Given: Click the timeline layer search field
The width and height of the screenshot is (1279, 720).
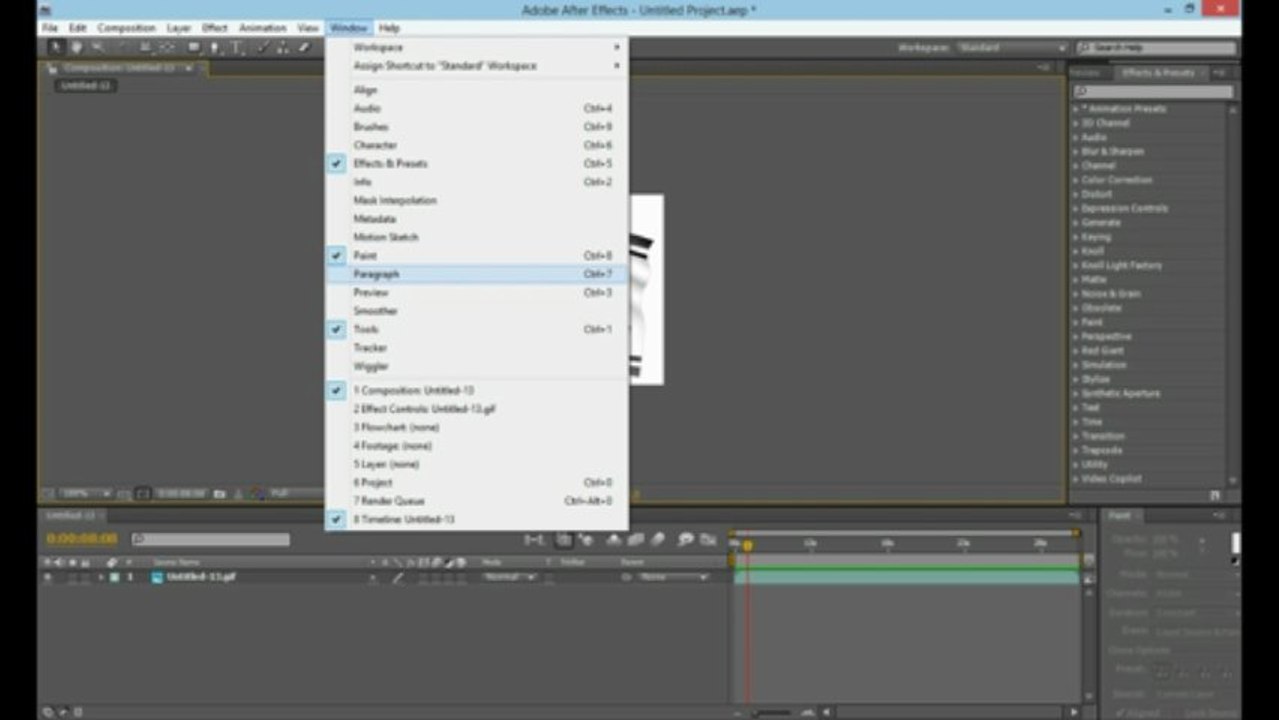Looking at the screenshot, I should click(210, 539).
